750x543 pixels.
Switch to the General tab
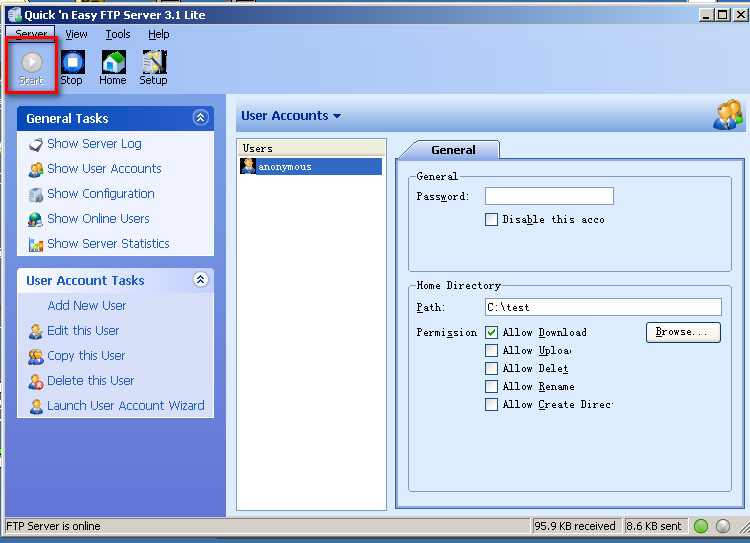click(453, 150)
